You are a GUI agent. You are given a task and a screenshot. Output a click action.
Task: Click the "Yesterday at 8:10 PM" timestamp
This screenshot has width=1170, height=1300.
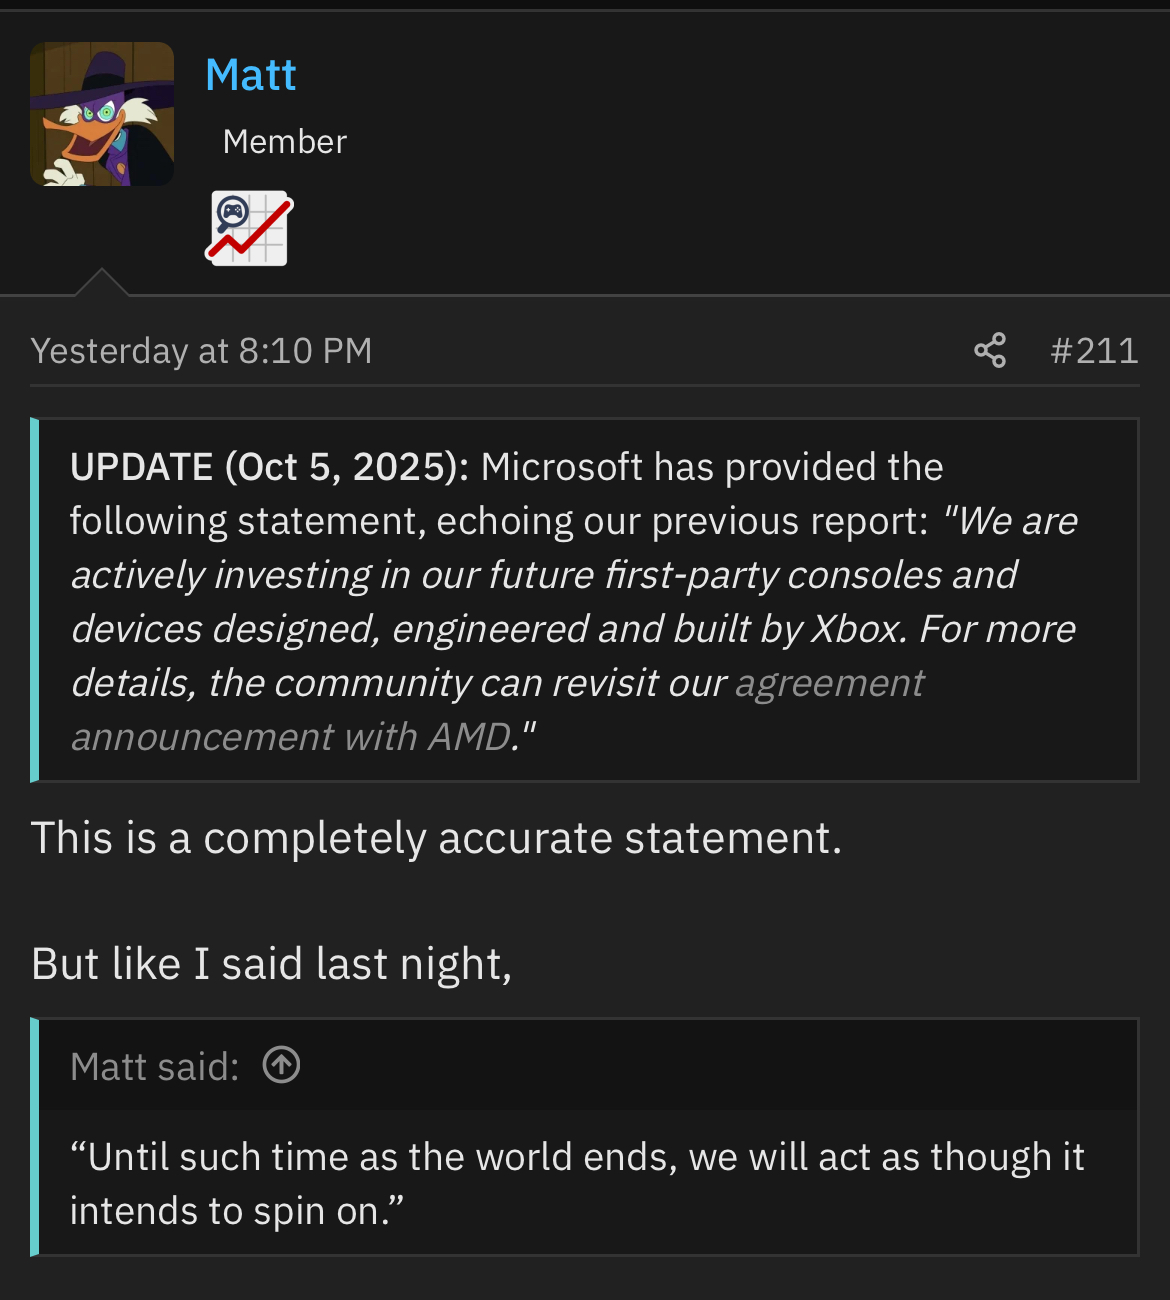(201, 351)
